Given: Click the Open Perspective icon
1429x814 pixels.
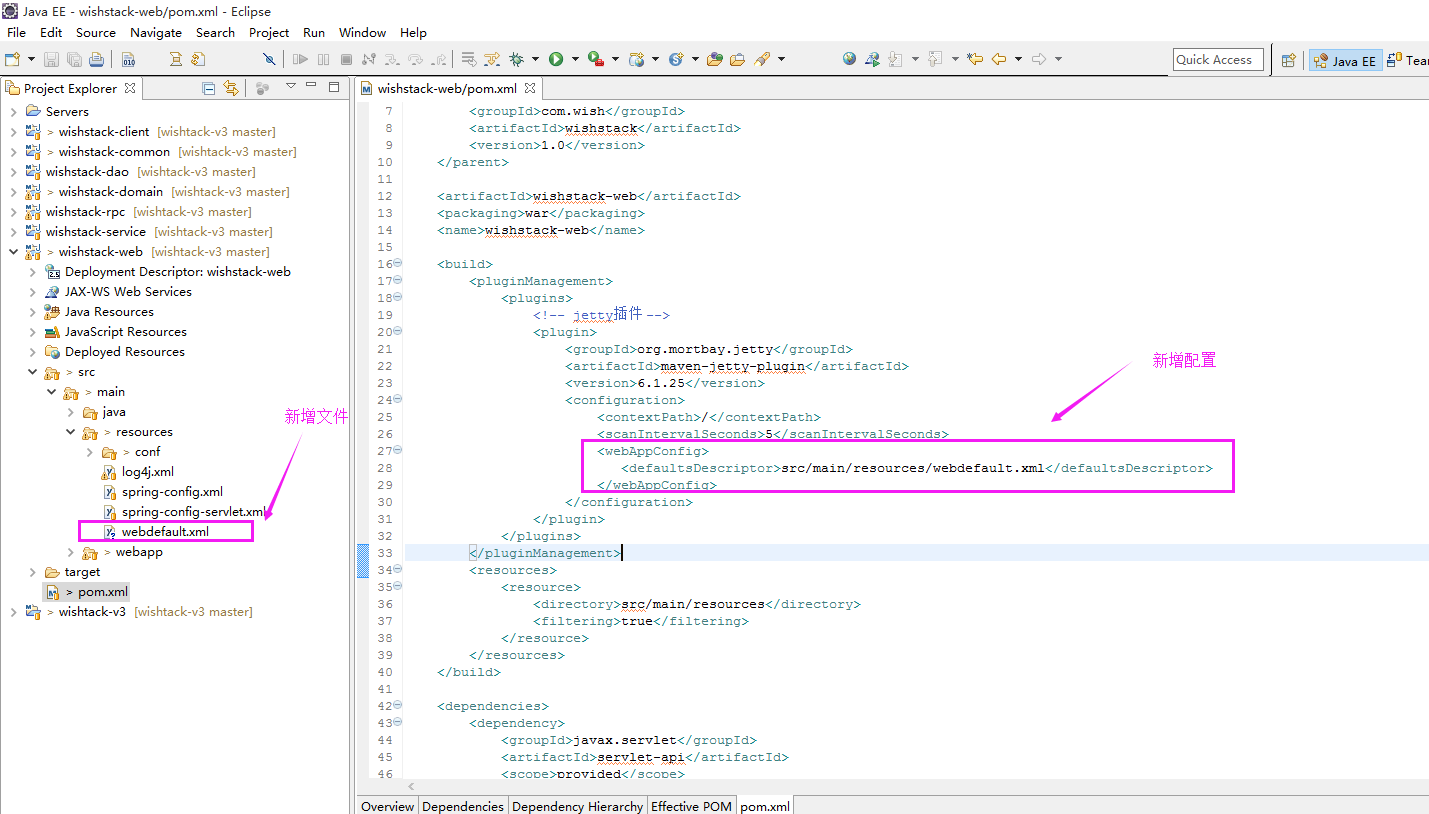Looking at the screenshot, I should coord(1289,60).
